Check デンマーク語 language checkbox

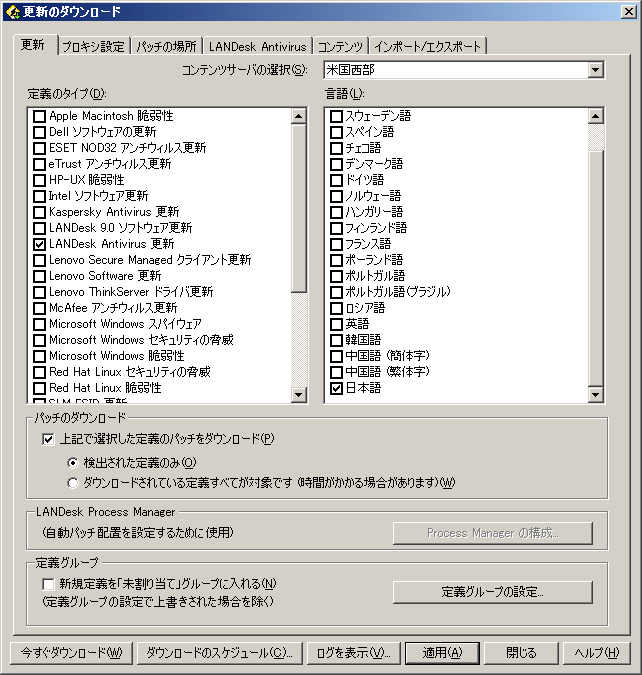(336, 164)
